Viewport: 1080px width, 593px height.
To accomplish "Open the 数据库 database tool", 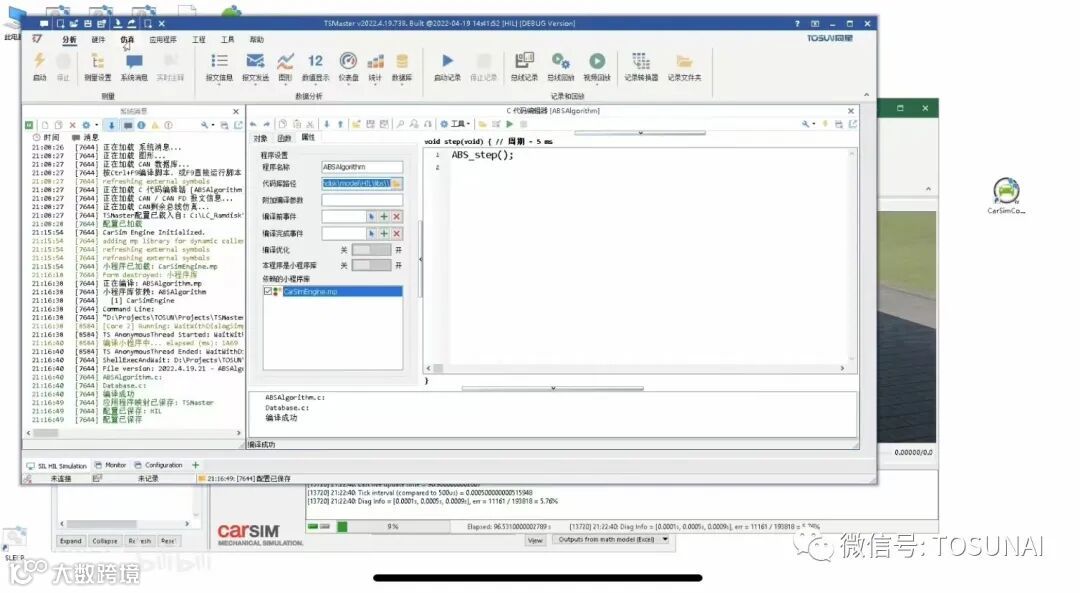I will point(402,67).
